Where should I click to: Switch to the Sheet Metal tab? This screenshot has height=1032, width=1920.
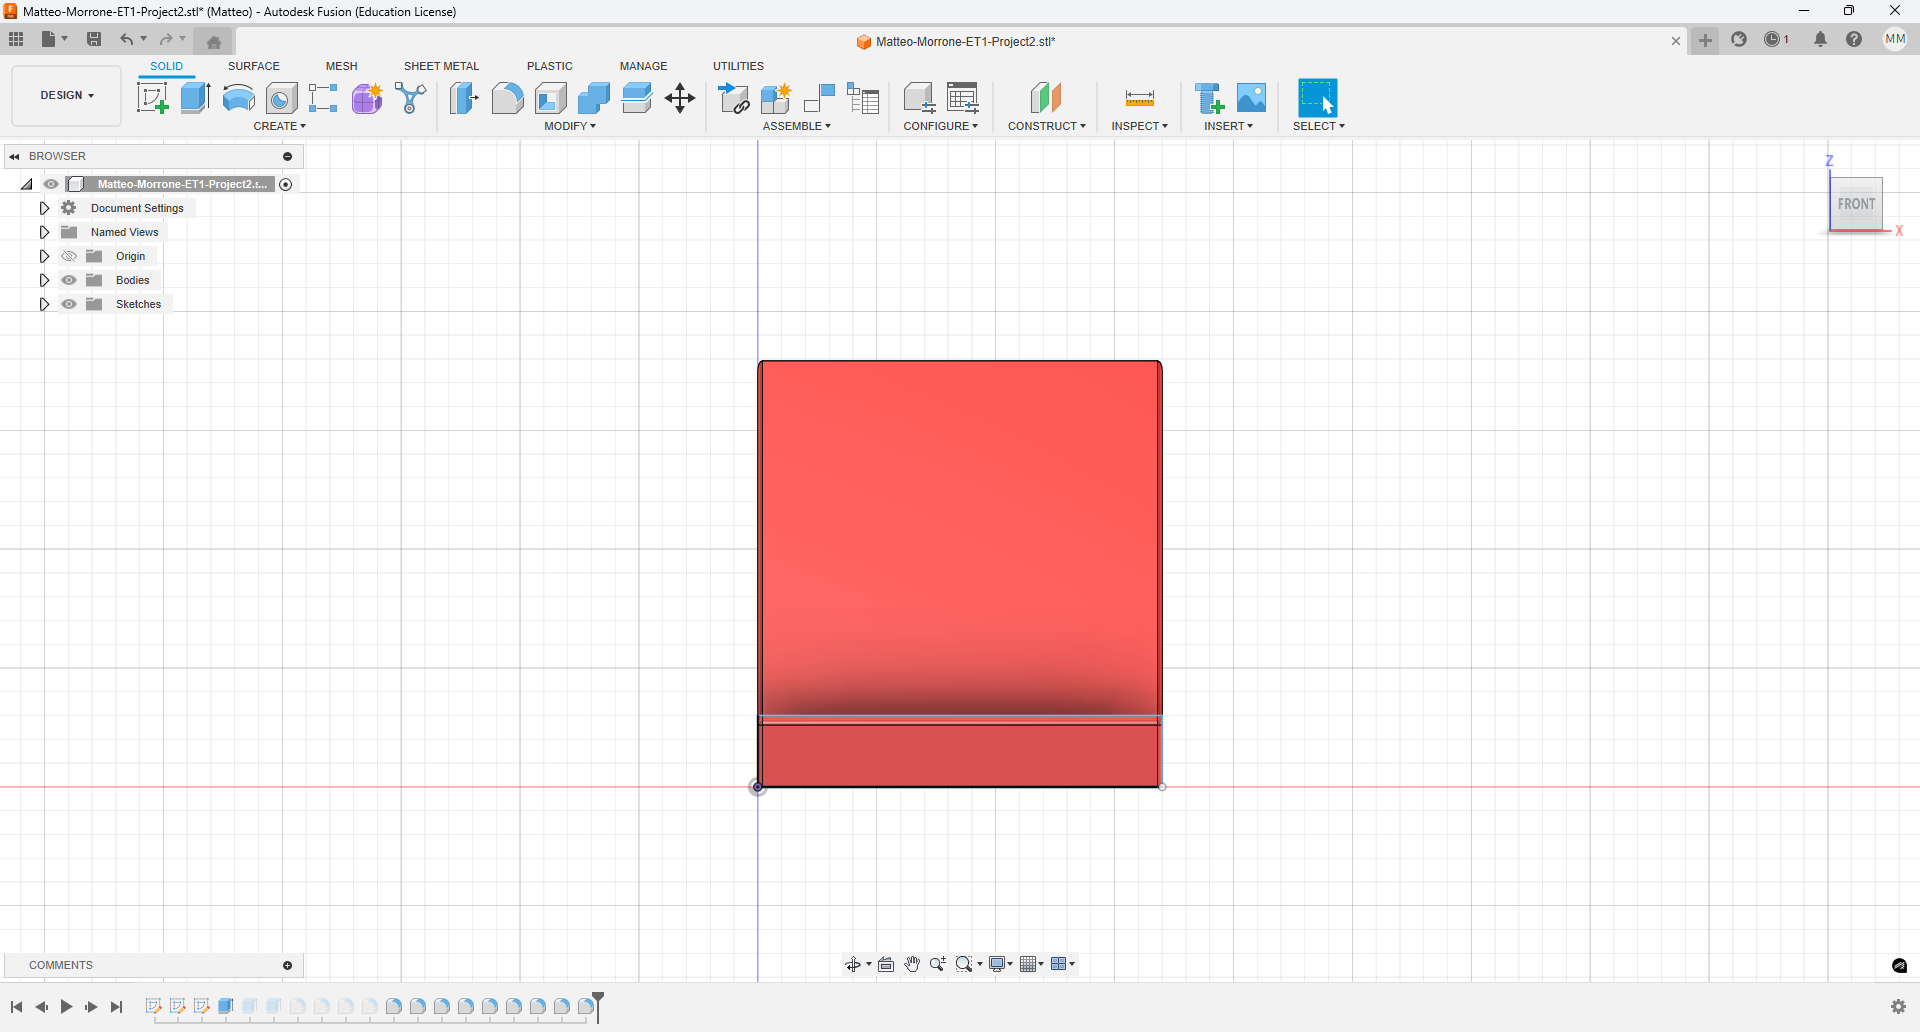click(441, 66)
